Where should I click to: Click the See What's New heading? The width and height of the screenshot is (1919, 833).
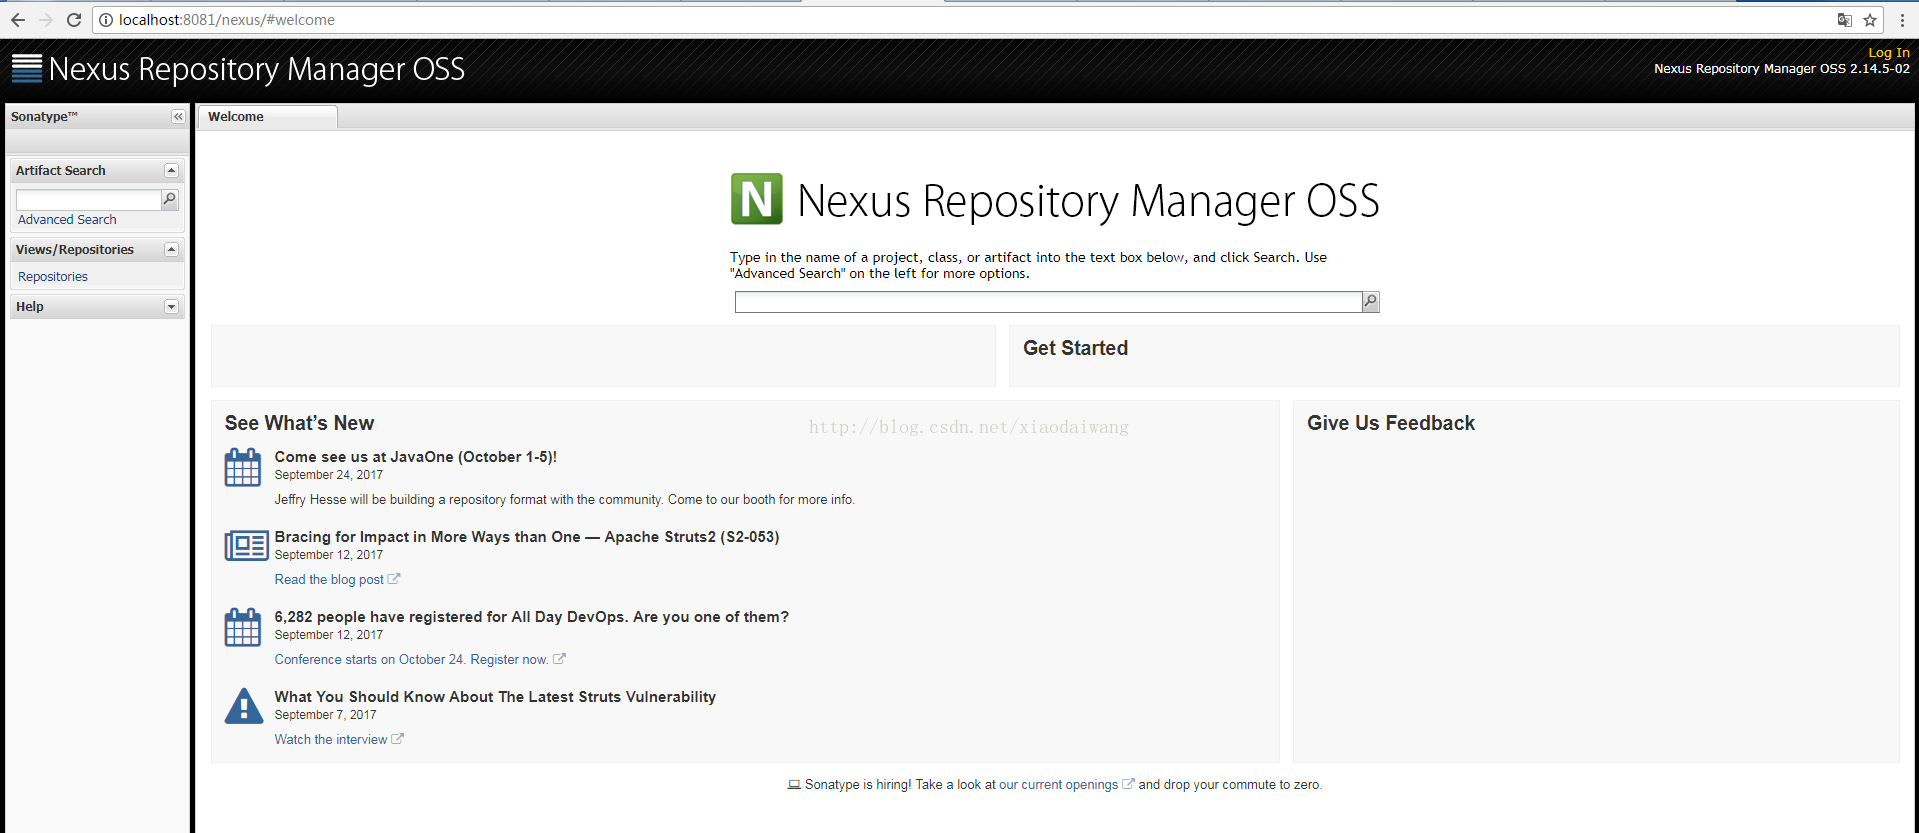[x=299, y=423]
